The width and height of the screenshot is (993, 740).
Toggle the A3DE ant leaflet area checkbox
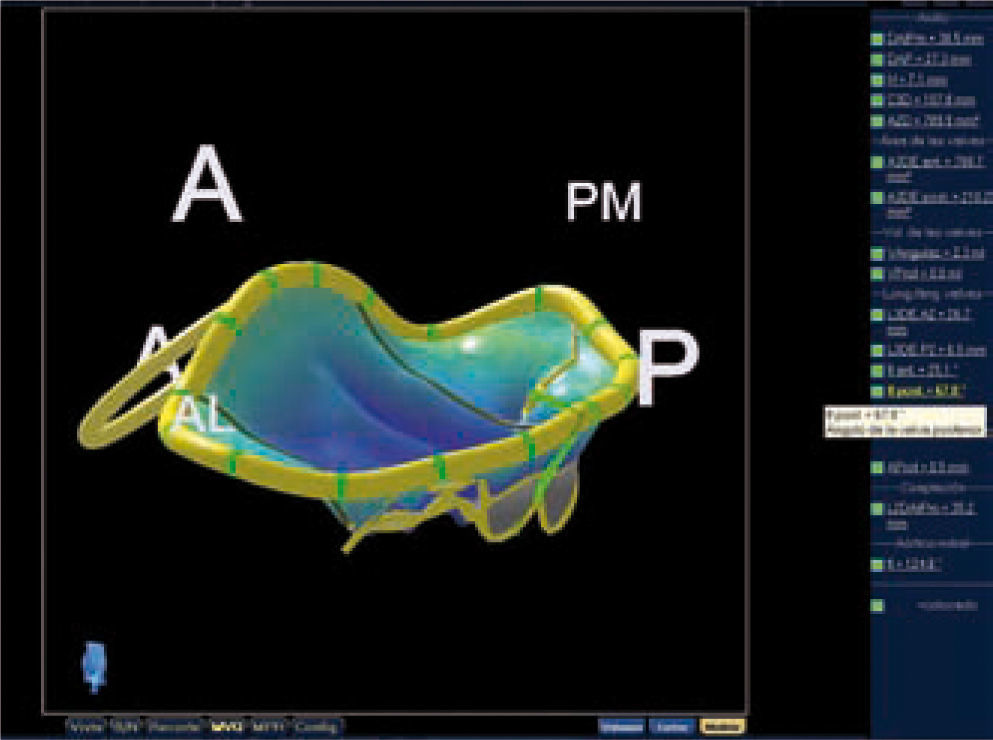tap(877, 160)
